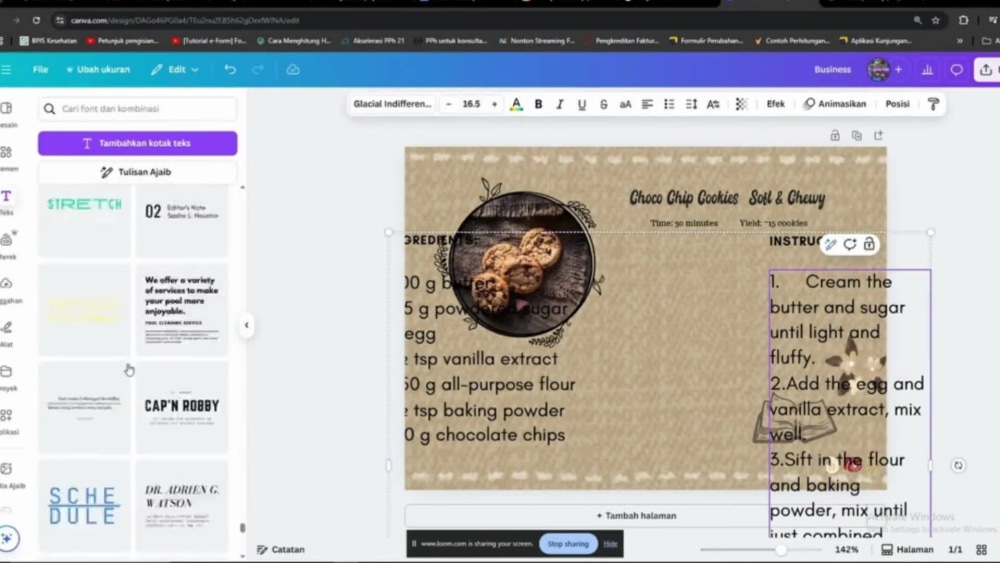
Task: Select SCHEDULE font combination thumbnail
Action: (85, 506)
